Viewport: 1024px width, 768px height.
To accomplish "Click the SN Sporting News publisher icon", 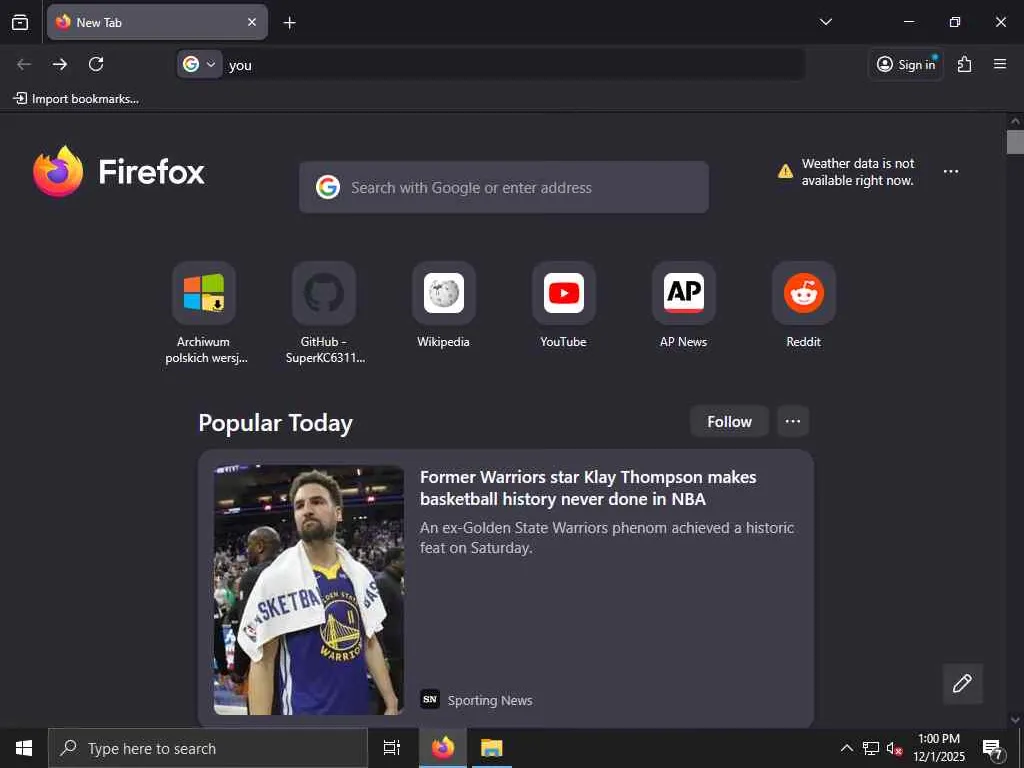I will tap(430, 699).
